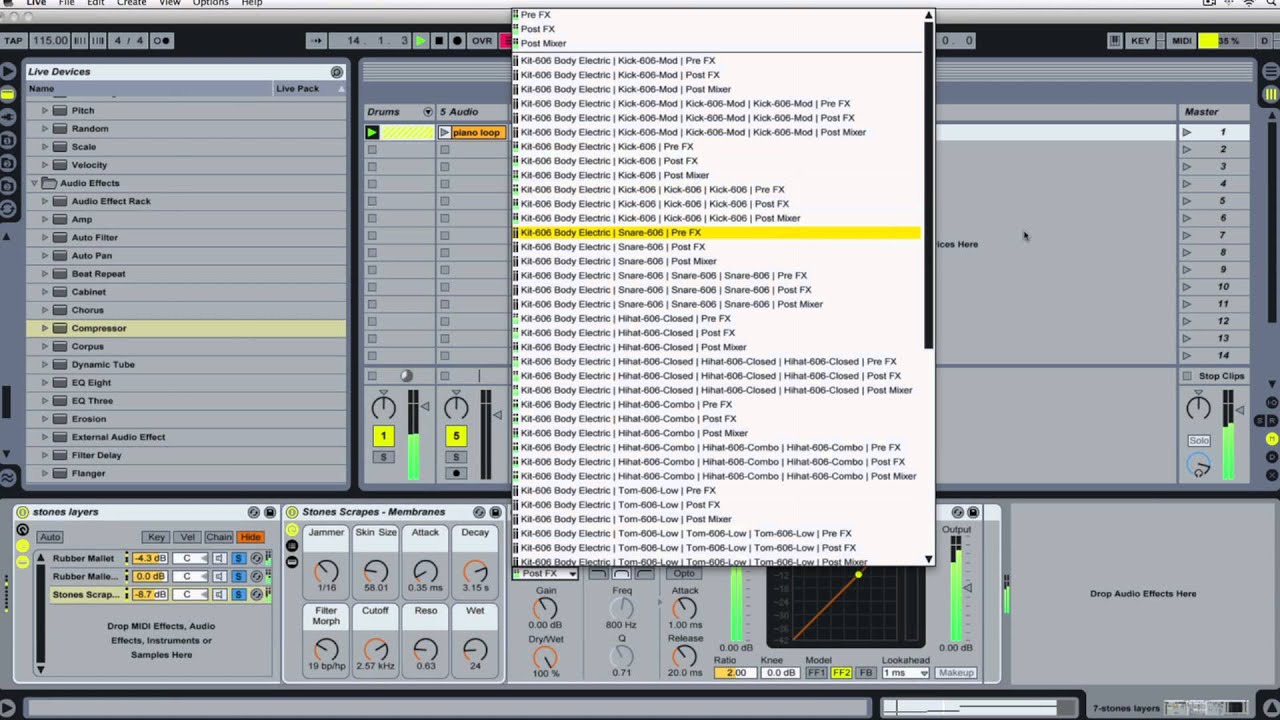Select 'Snare-606 | Pre FX' highlighted entry

[x=716, y=233]
